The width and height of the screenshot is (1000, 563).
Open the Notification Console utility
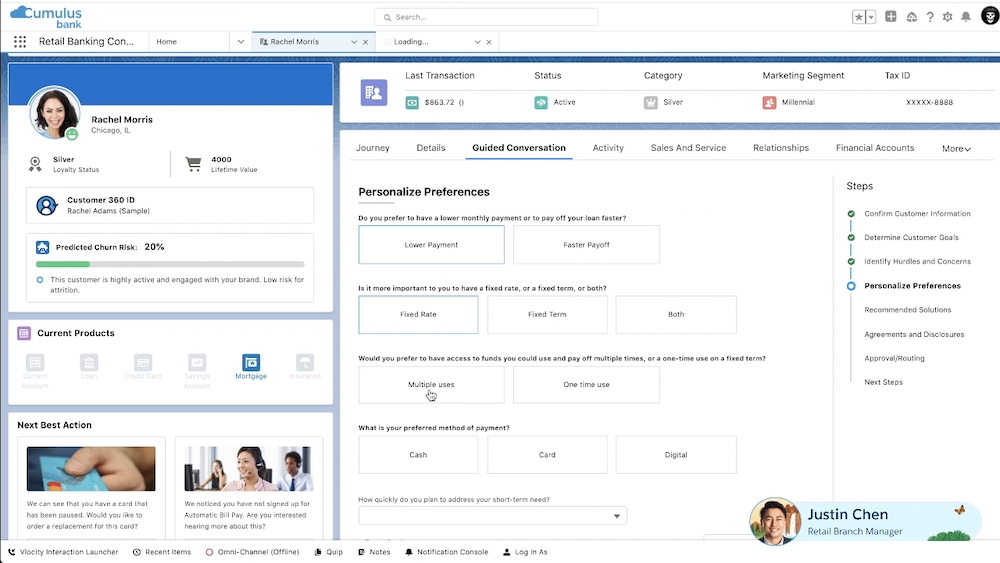point(446,552)
